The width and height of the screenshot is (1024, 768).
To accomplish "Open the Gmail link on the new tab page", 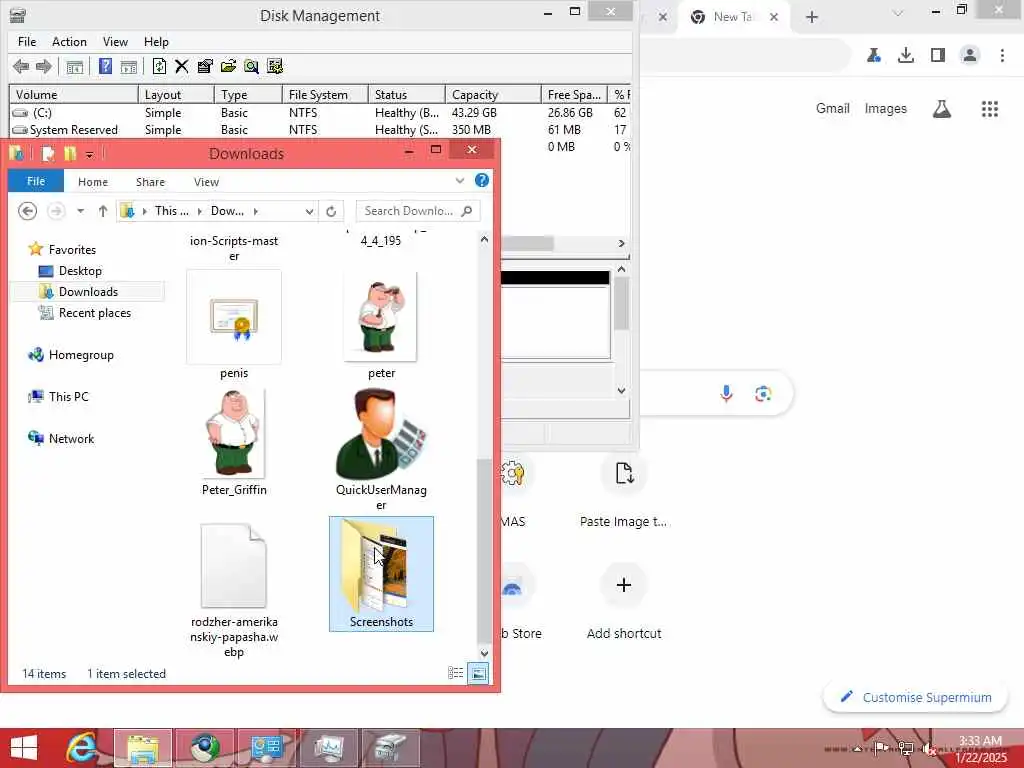I will pyautogui.click(x=833, y=108).
